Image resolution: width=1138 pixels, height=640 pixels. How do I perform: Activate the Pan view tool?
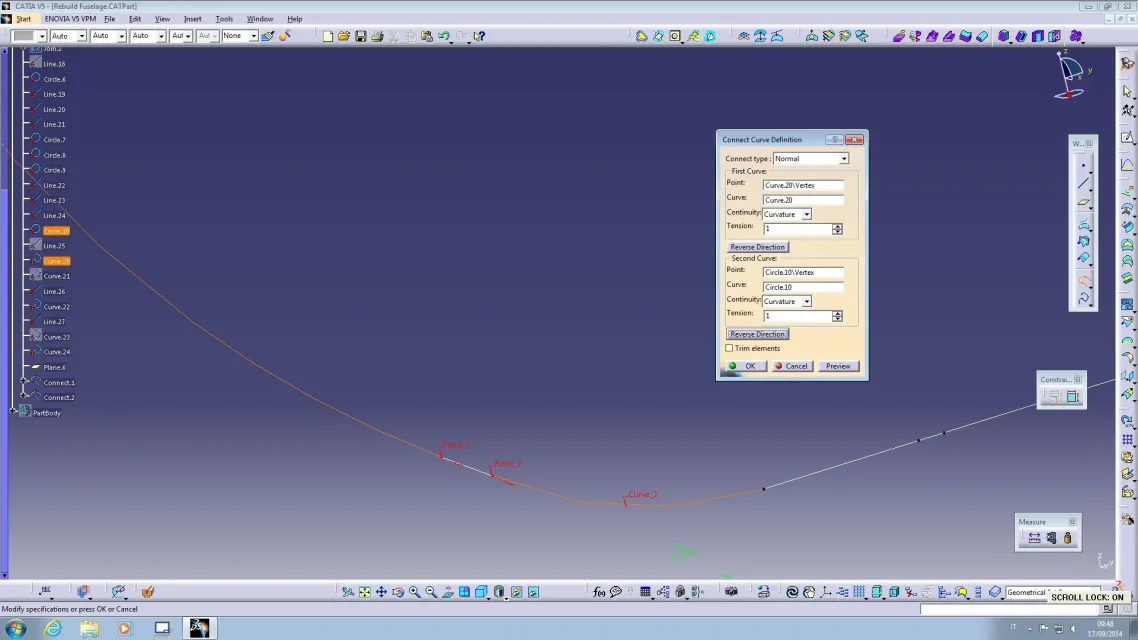click(381, 592)
